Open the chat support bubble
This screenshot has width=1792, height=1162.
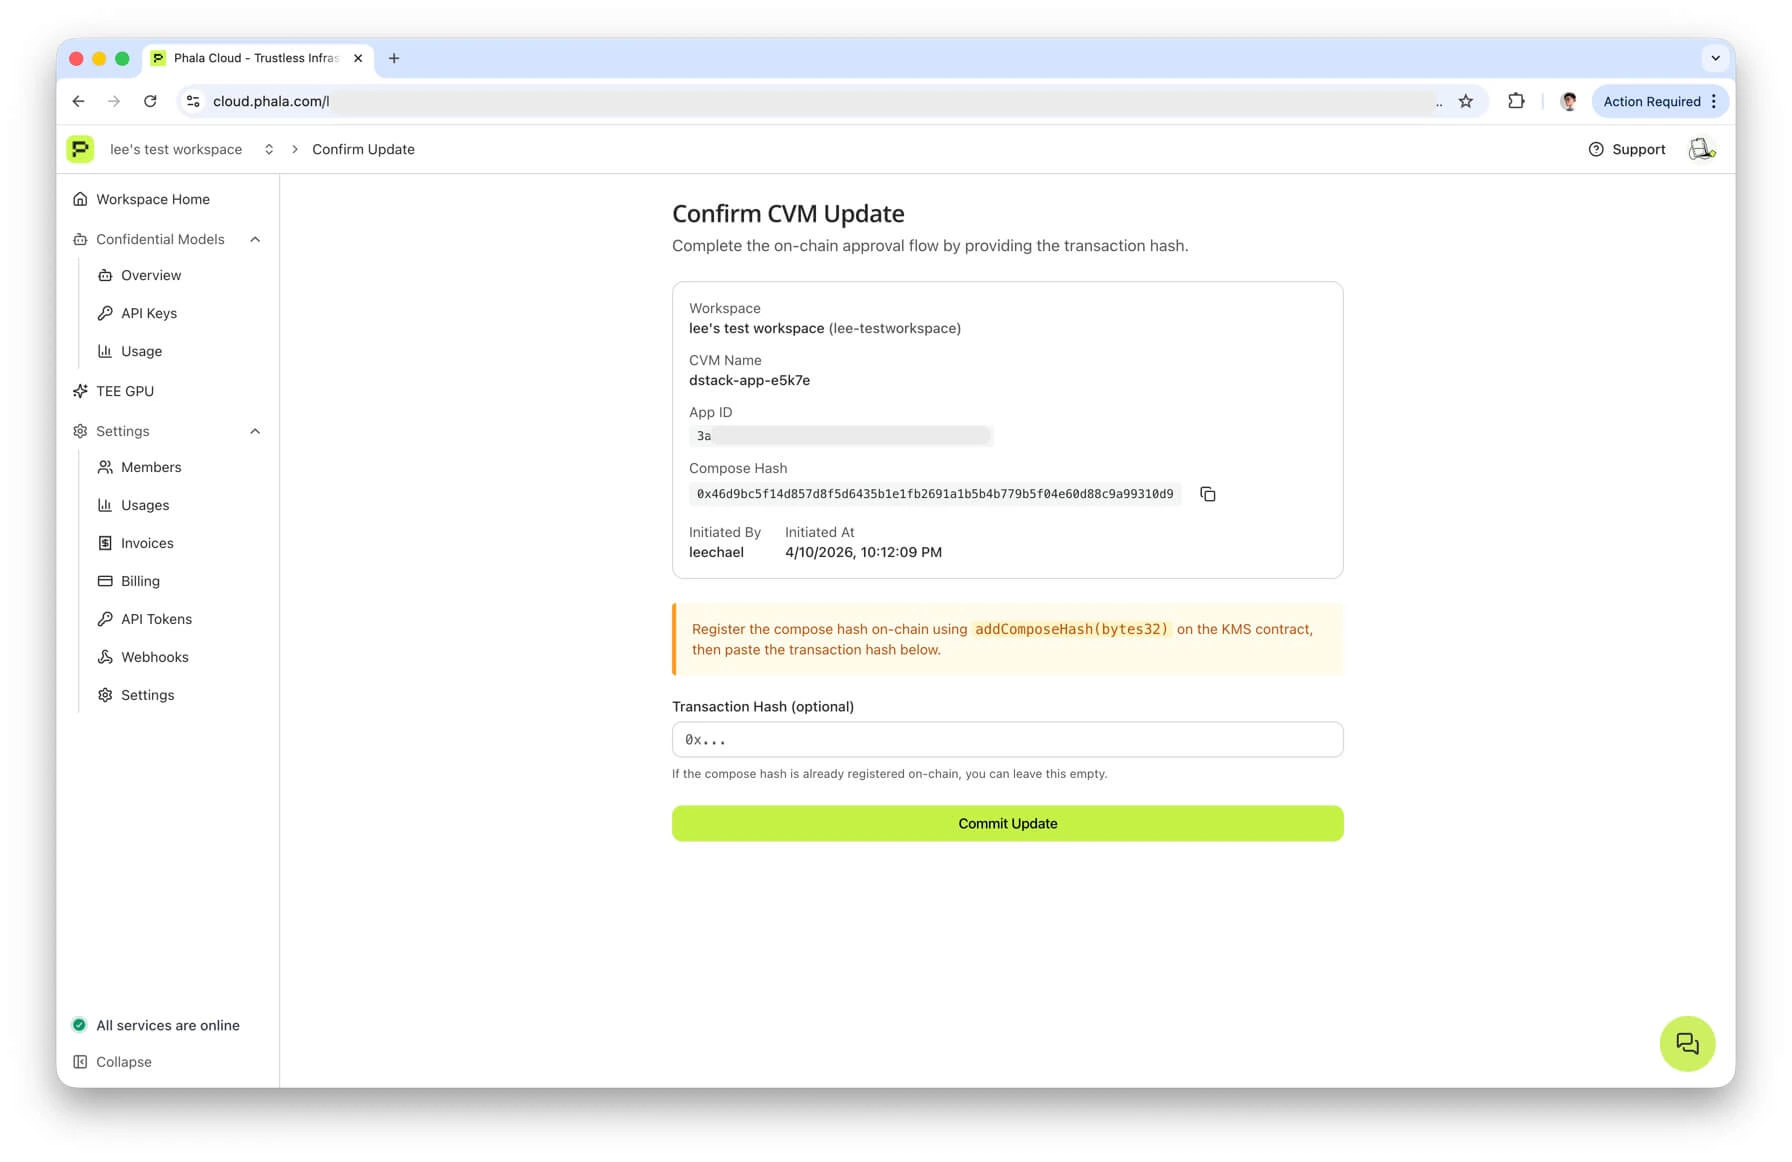click(1687, 1043)
